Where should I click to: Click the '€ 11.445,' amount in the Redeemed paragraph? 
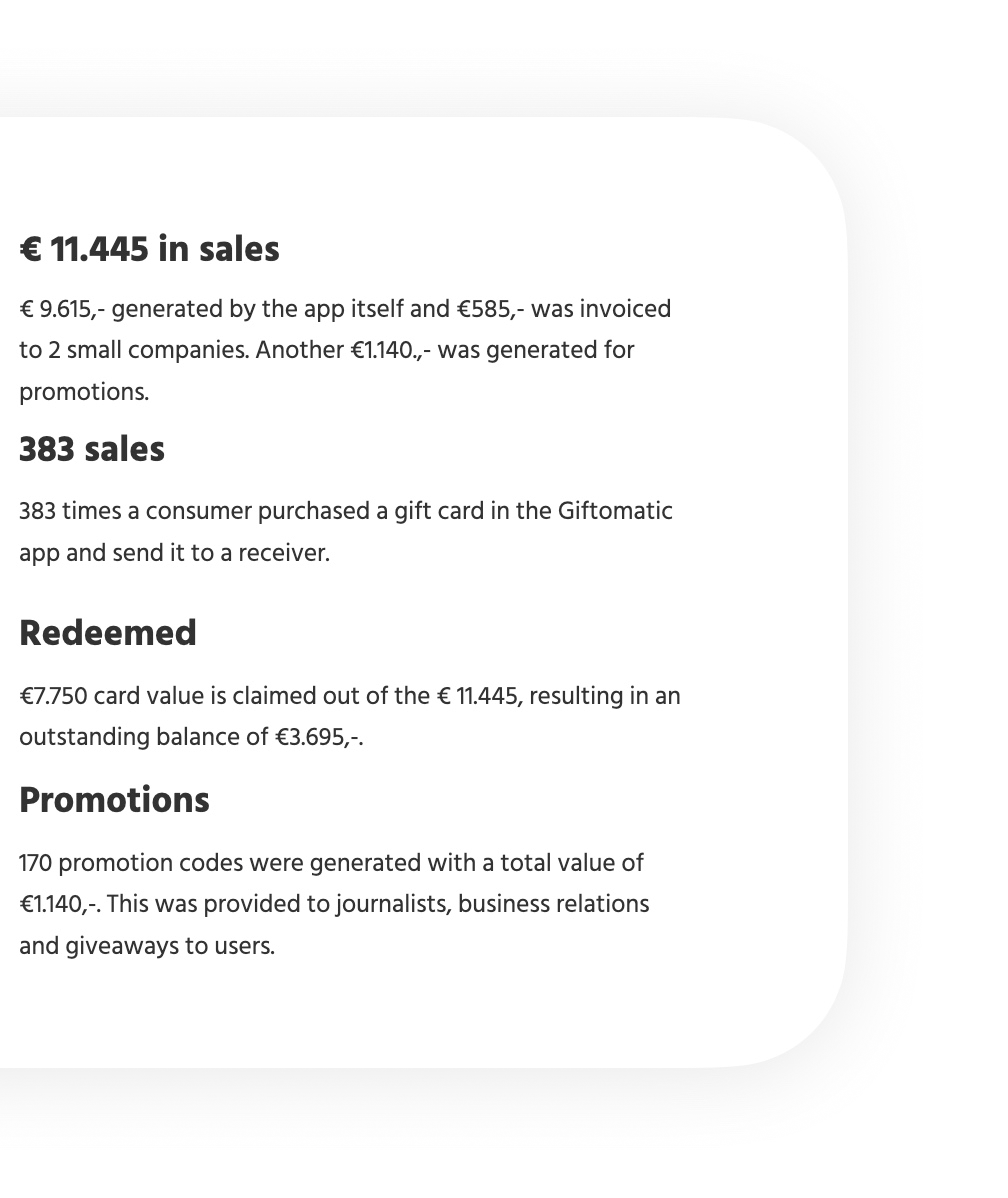[480, 696]
